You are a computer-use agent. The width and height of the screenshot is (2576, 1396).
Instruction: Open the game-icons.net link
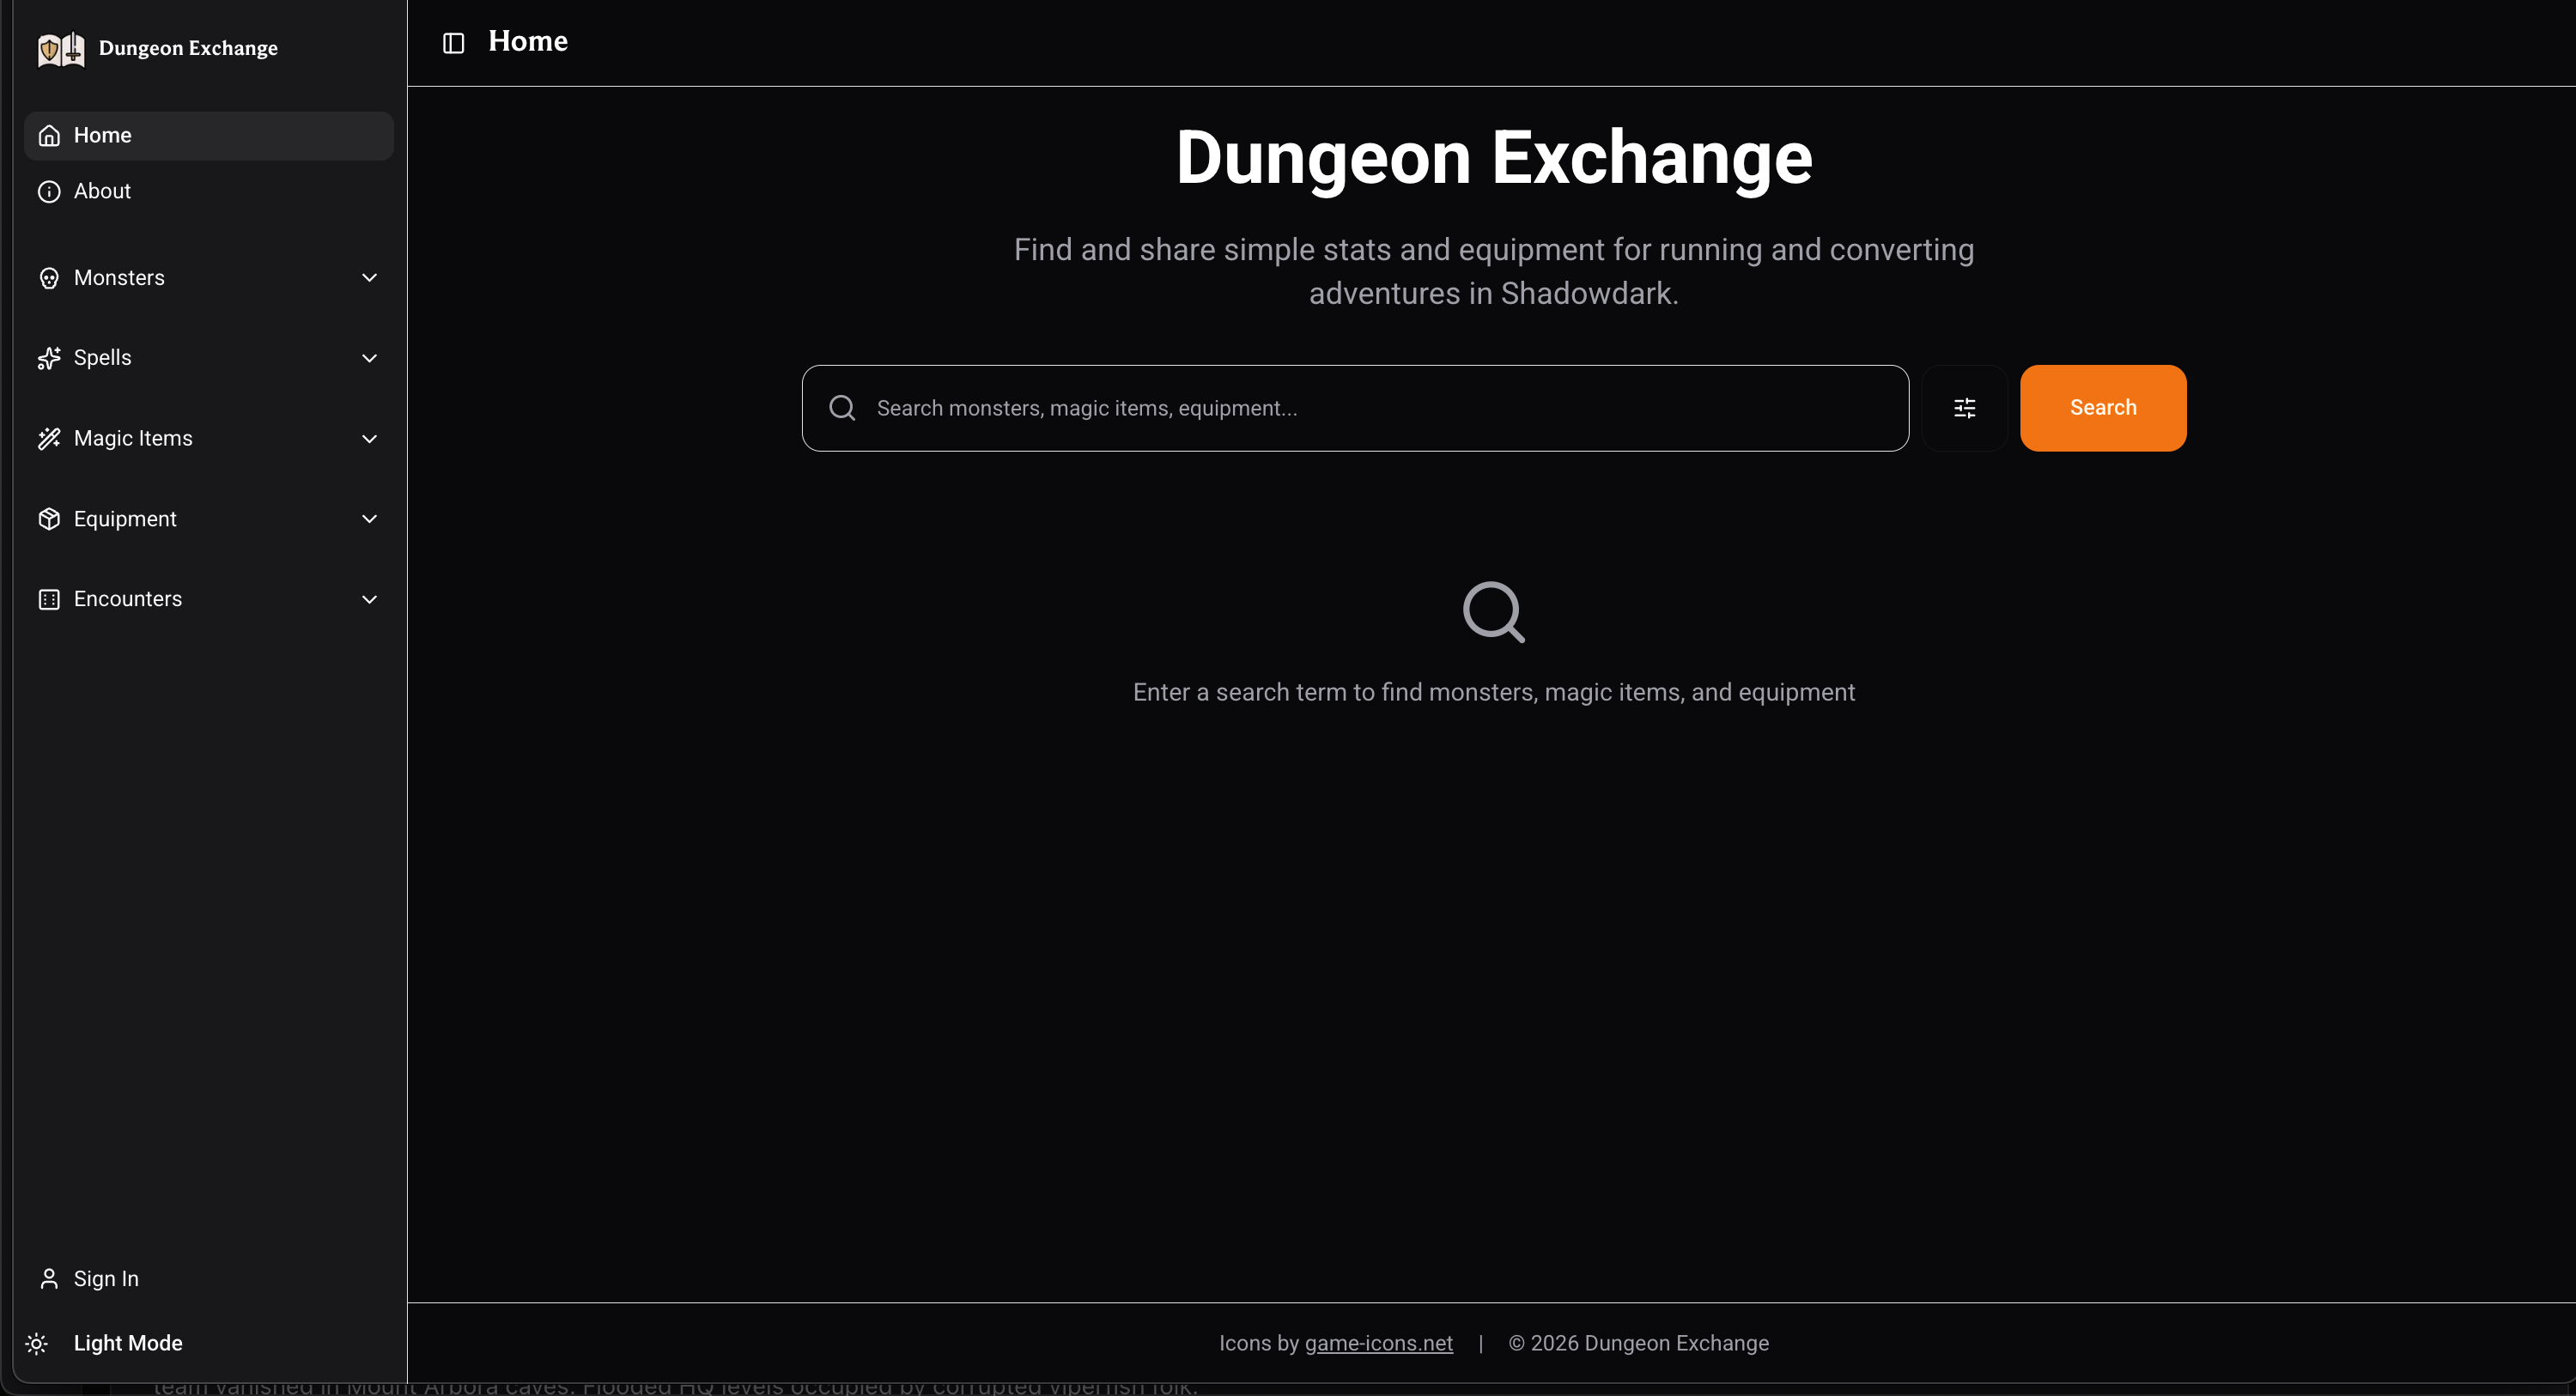coord(1378,1343)
